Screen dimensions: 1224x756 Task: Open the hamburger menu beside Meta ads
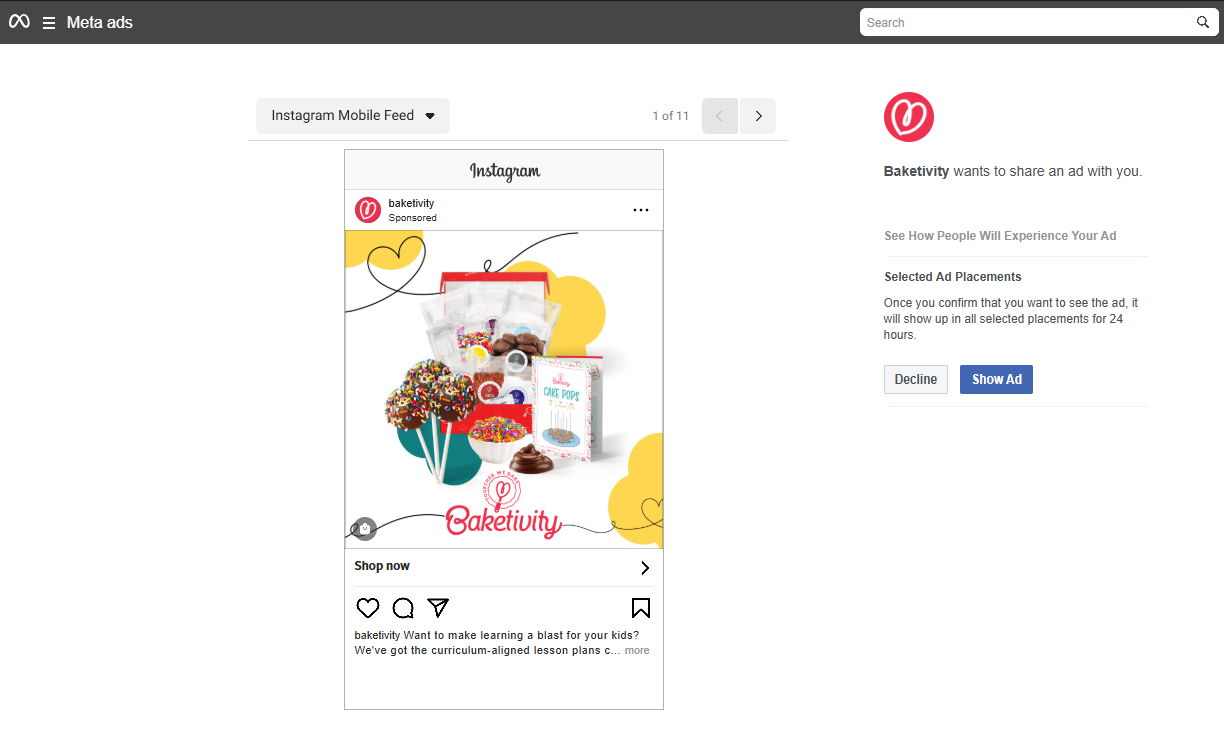click(x=48, y=23)
